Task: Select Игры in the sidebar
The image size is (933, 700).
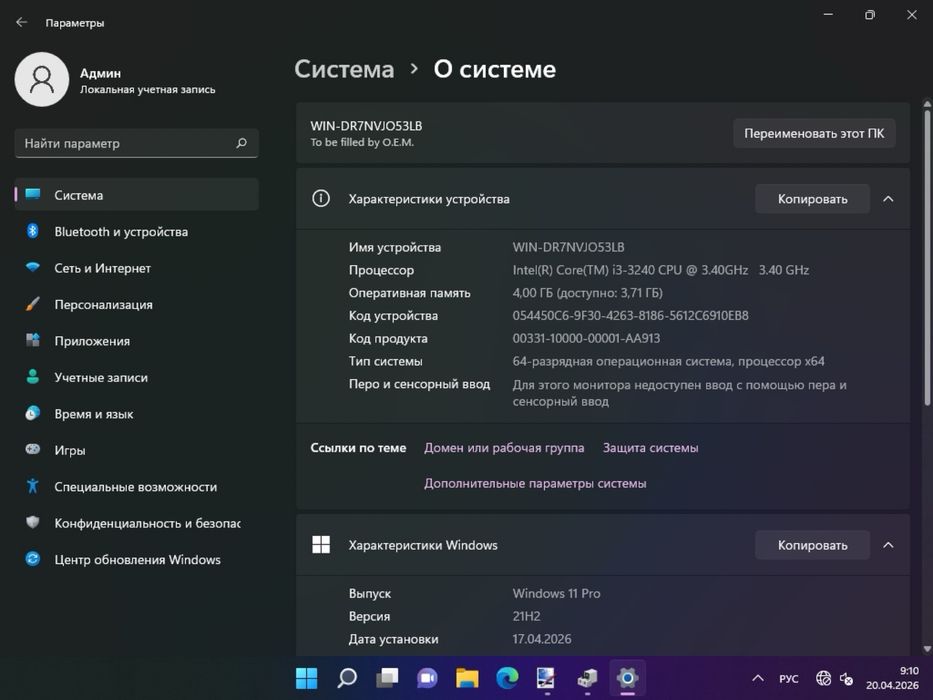Action: 69,451
